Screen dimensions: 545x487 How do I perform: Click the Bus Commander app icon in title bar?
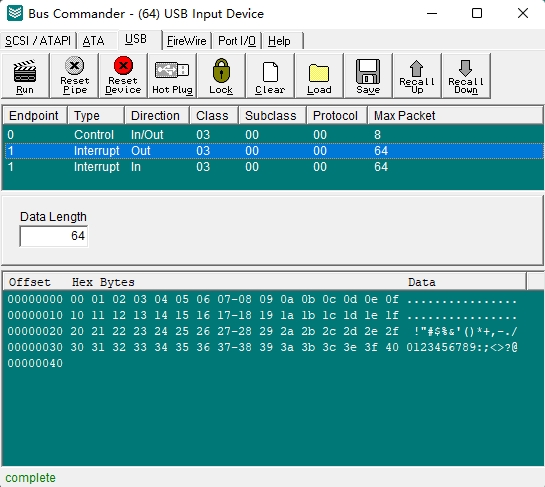point(15,14)
